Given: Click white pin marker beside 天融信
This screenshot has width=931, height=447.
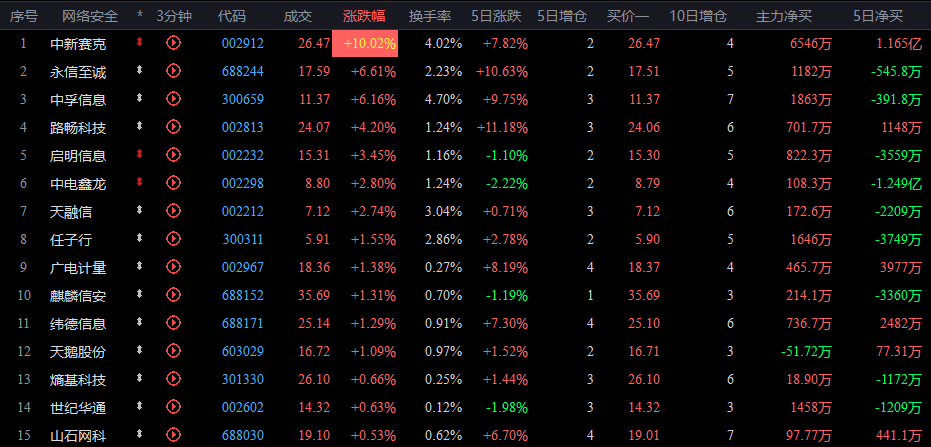Looking at the screenshot, I should point(140,209).
